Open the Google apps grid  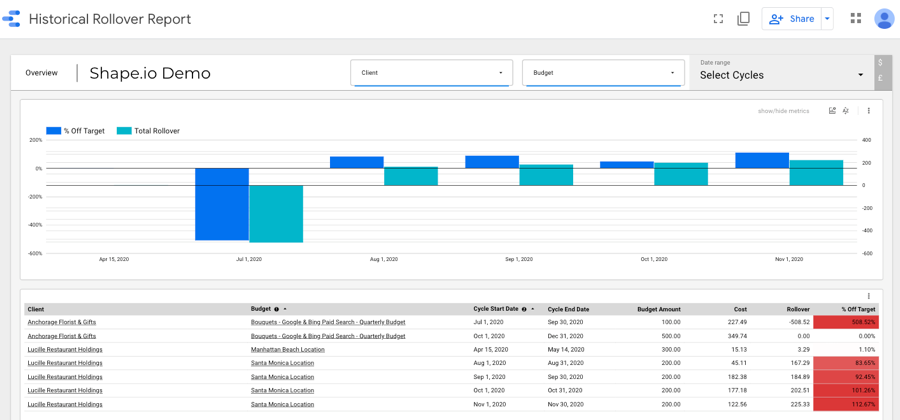pyautogui.click(x=856, y=18)
